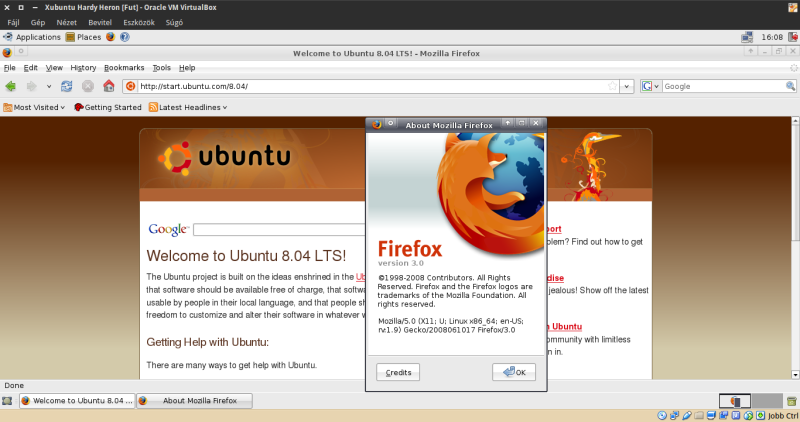Viewport: 800px width, 422px height.
Task: Click OK in the About dialog
Action: coord(514,372)
